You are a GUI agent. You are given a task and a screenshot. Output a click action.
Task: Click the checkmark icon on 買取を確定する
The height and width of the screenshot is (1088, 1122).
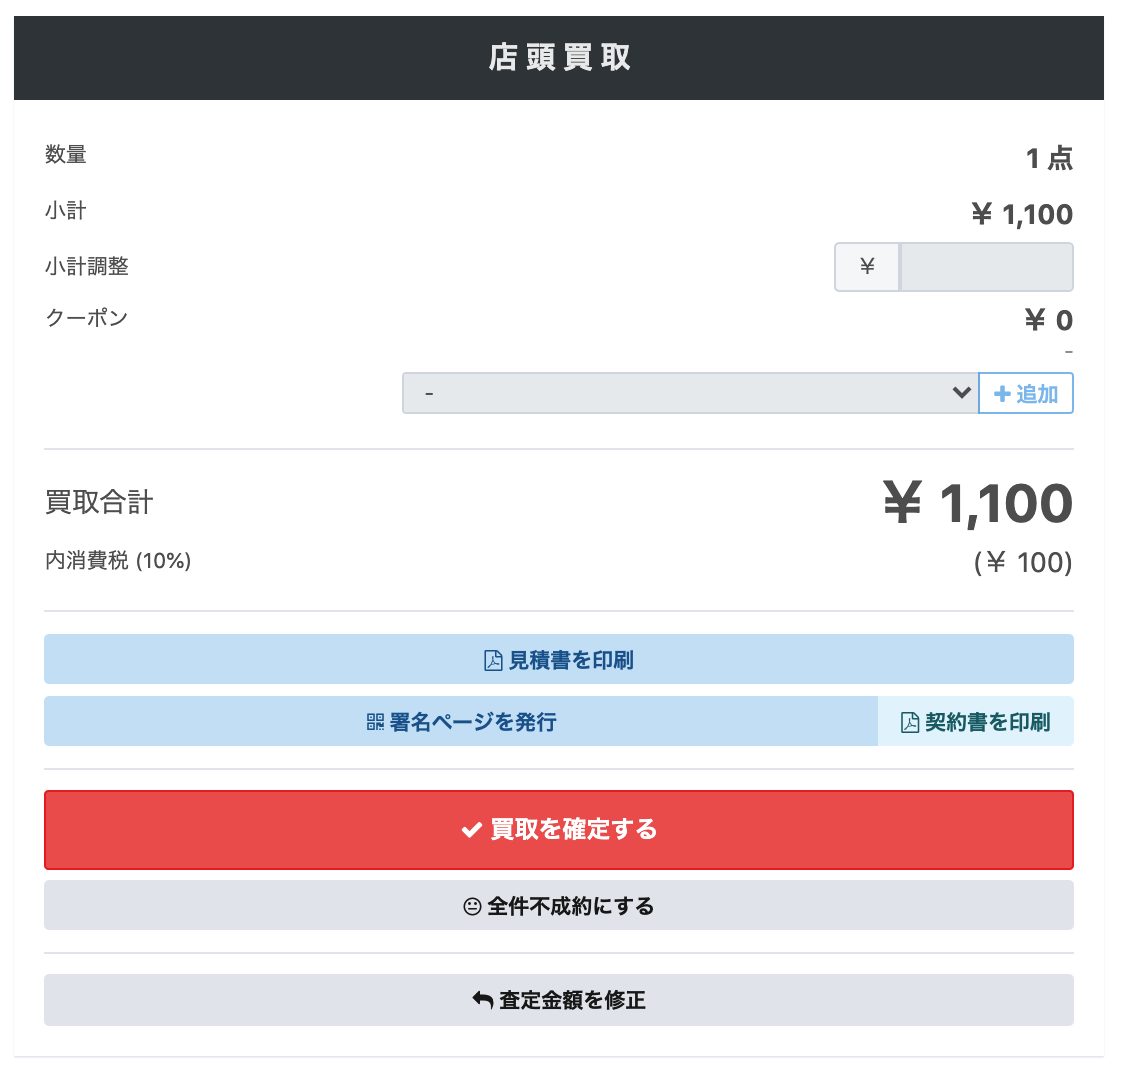point(472,830)
